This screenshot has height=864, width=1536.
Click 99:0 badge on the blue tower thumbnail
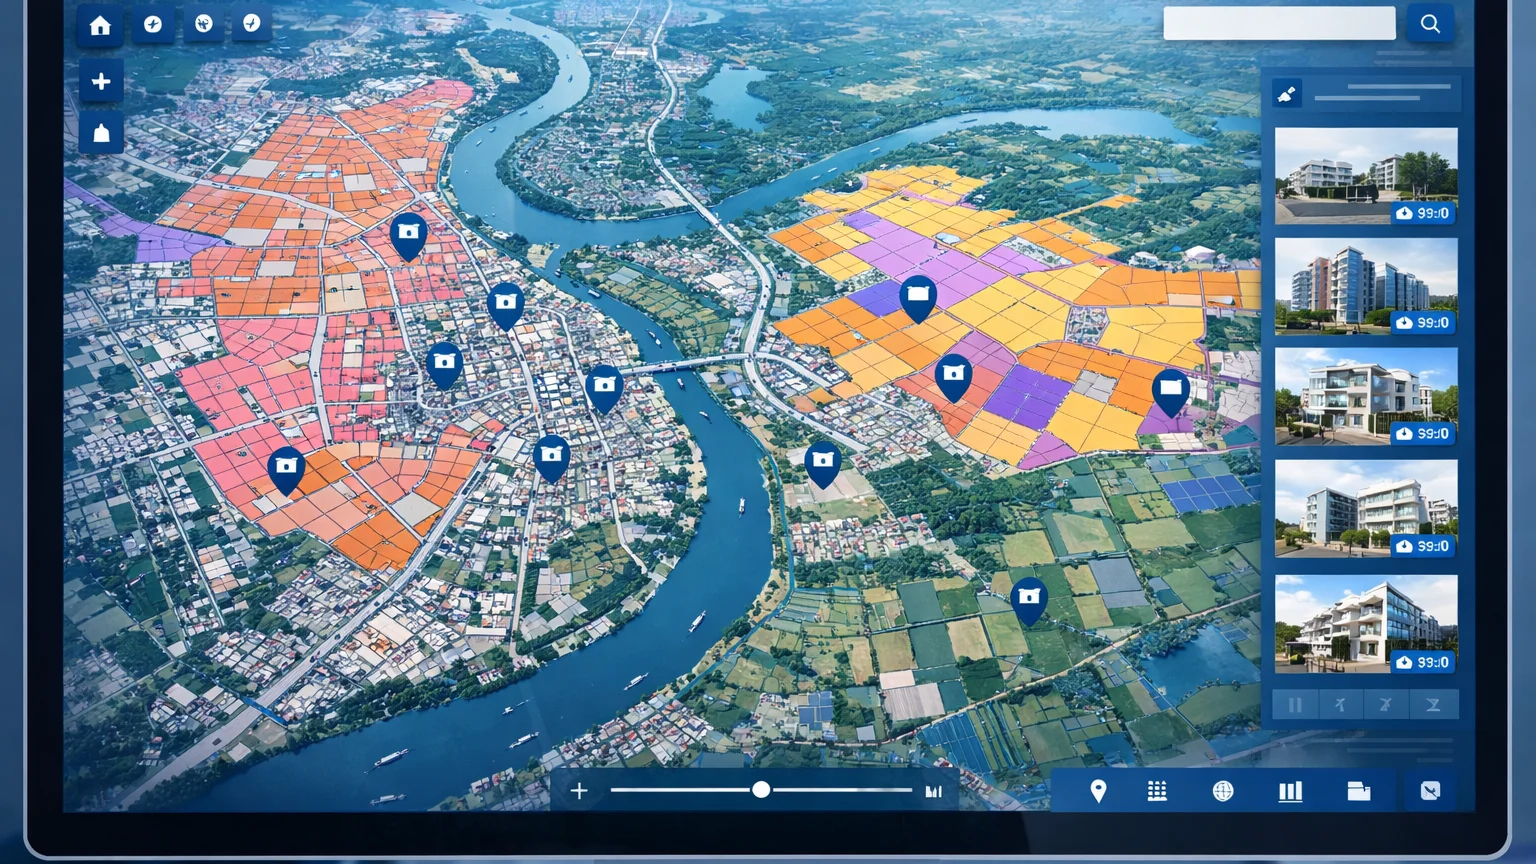click(1423, 322)
